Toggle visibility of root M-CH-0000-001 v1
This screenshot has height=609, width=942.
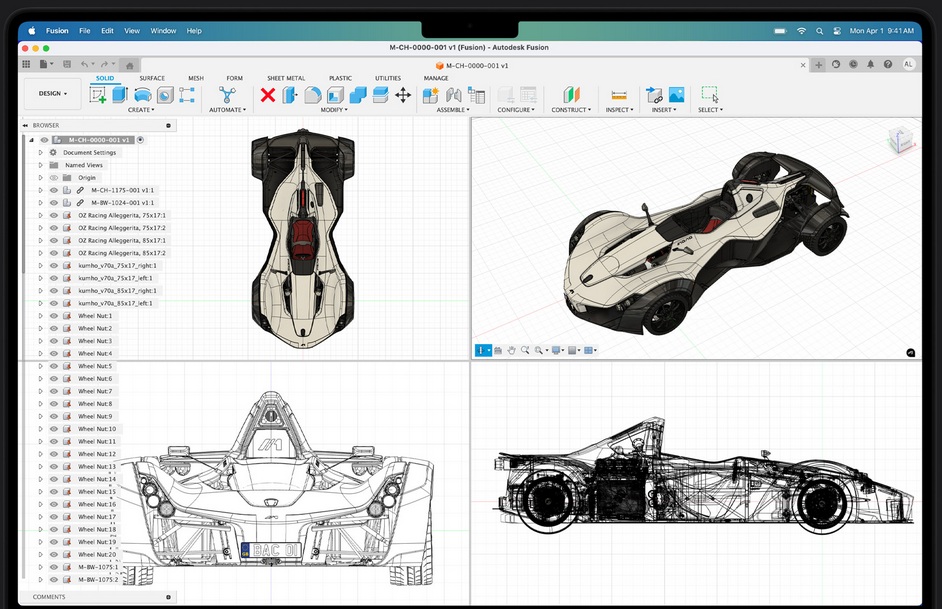43,140
